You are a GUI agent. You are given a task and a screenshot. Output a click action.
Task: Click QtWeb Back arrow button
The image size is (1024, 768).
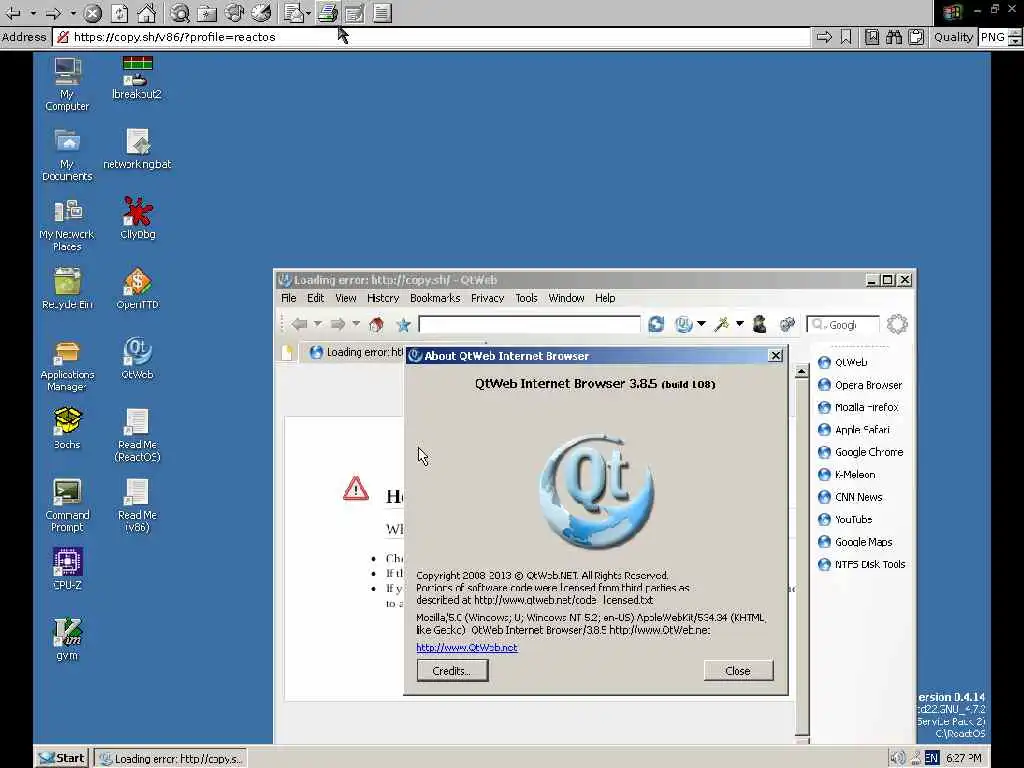(x=299, y=324)
